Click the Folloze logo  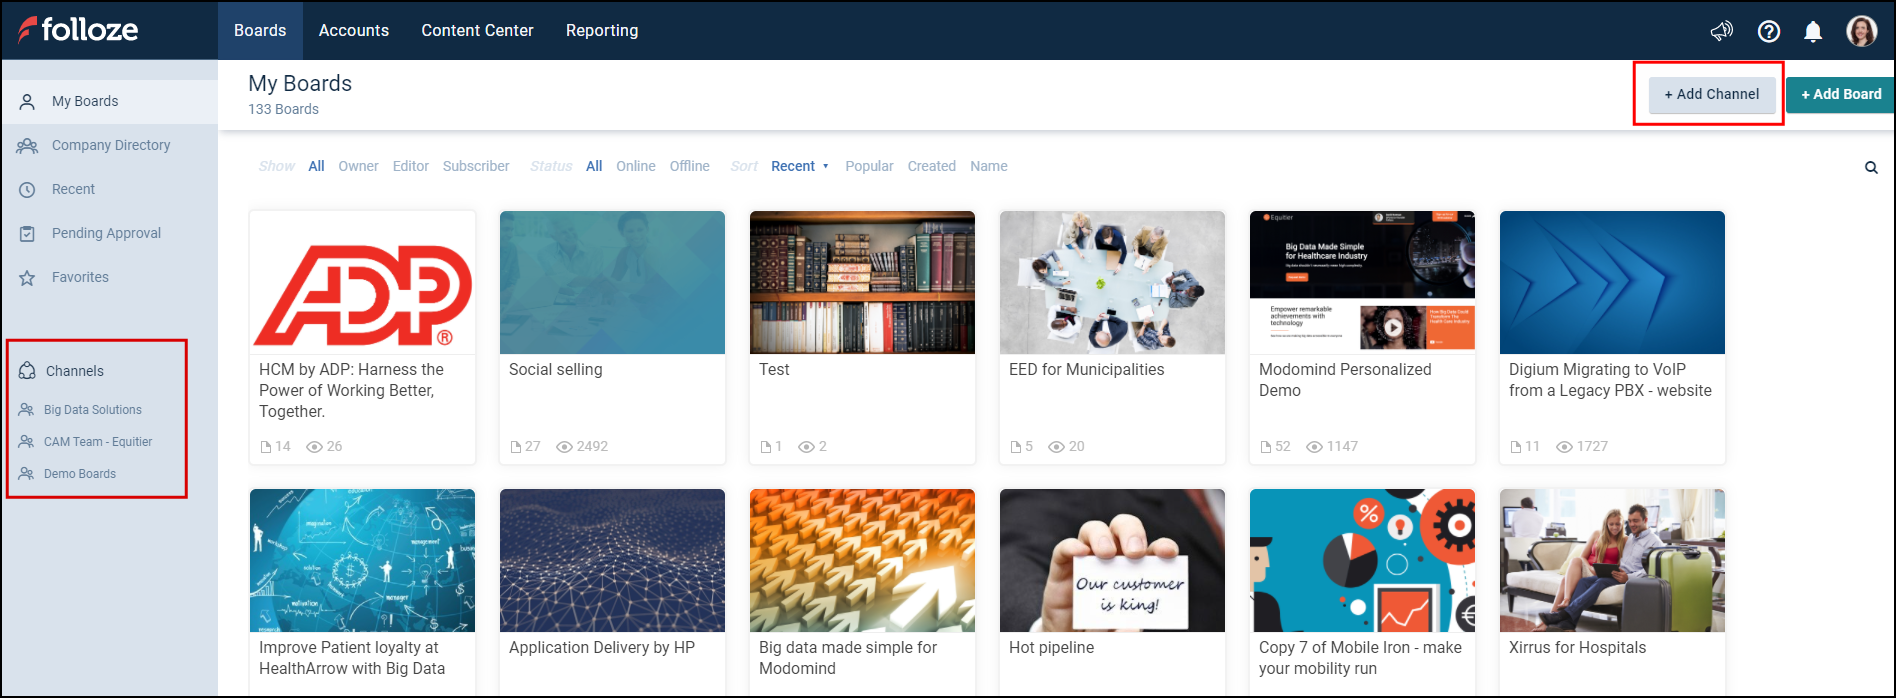pyautogui.click(x=78, y=30)
